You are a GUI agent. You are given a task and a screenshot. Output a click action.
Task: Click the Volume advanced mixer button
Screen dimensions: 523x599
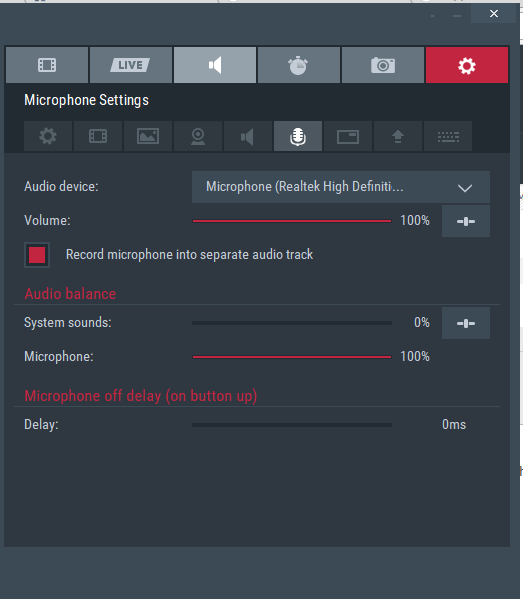click(466, 221)
